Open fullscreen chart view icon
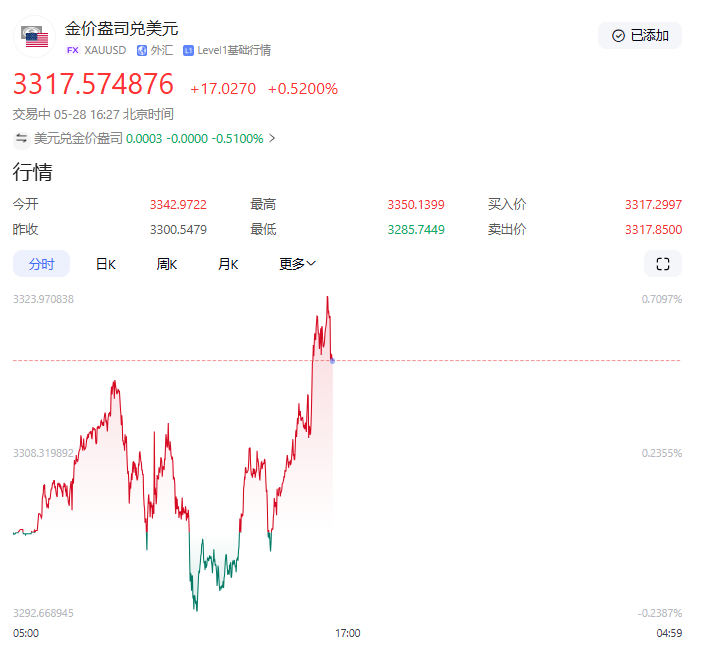This screenshot has width=702, height=657. (x=662, y=264)
